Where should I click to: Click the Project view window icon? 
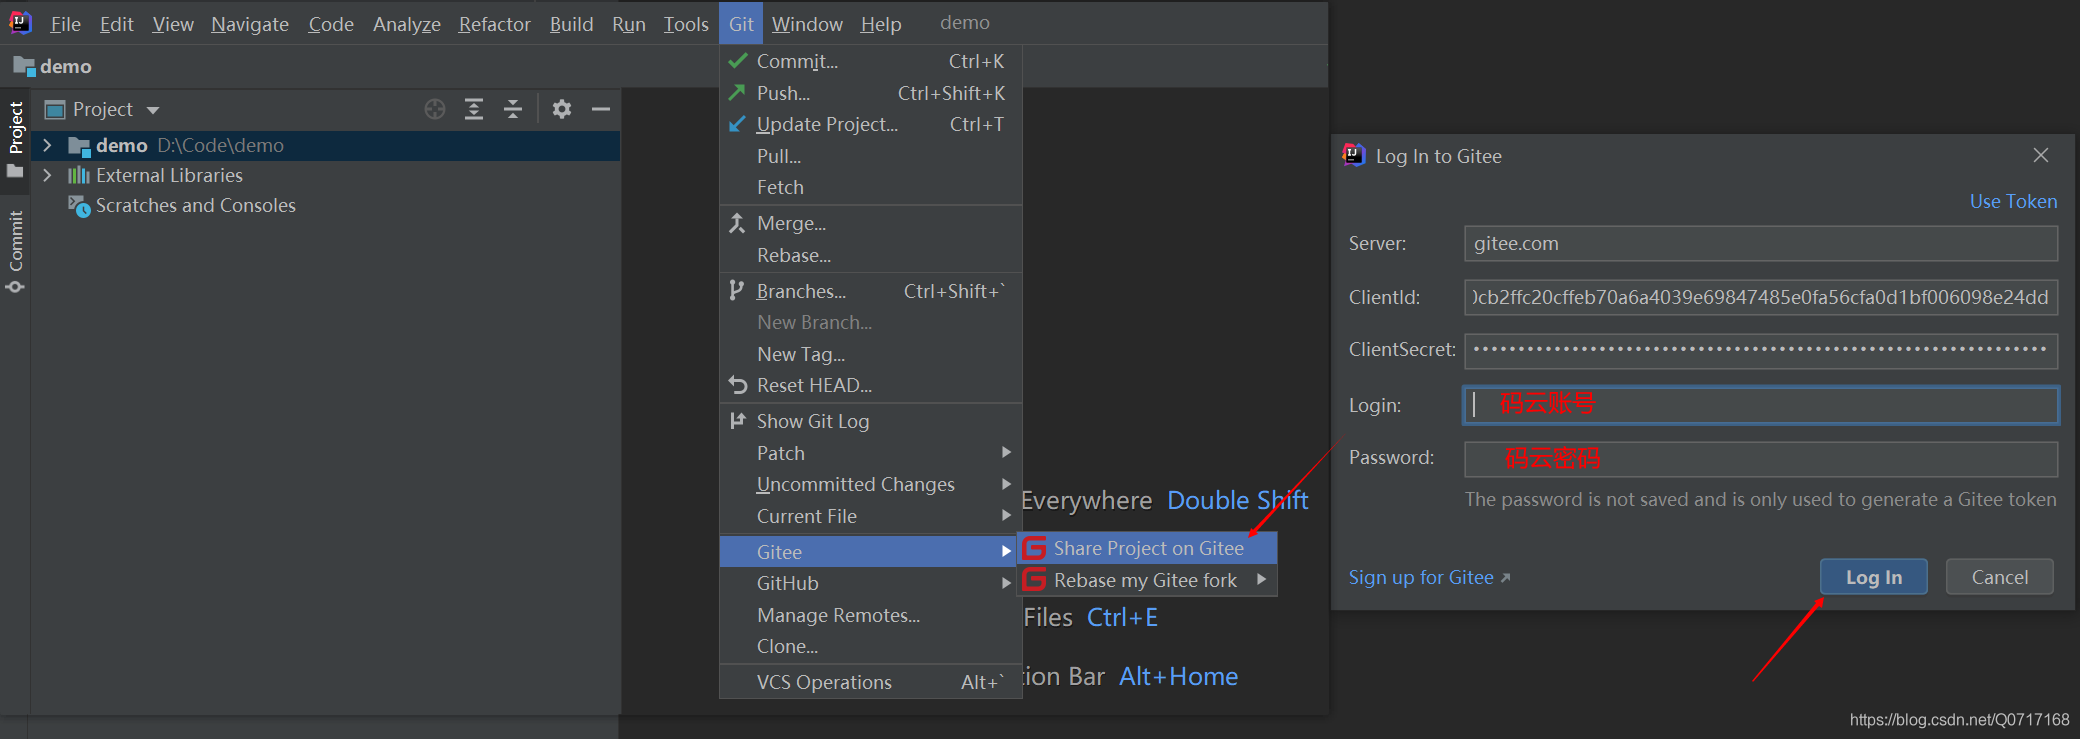[55, 109]
